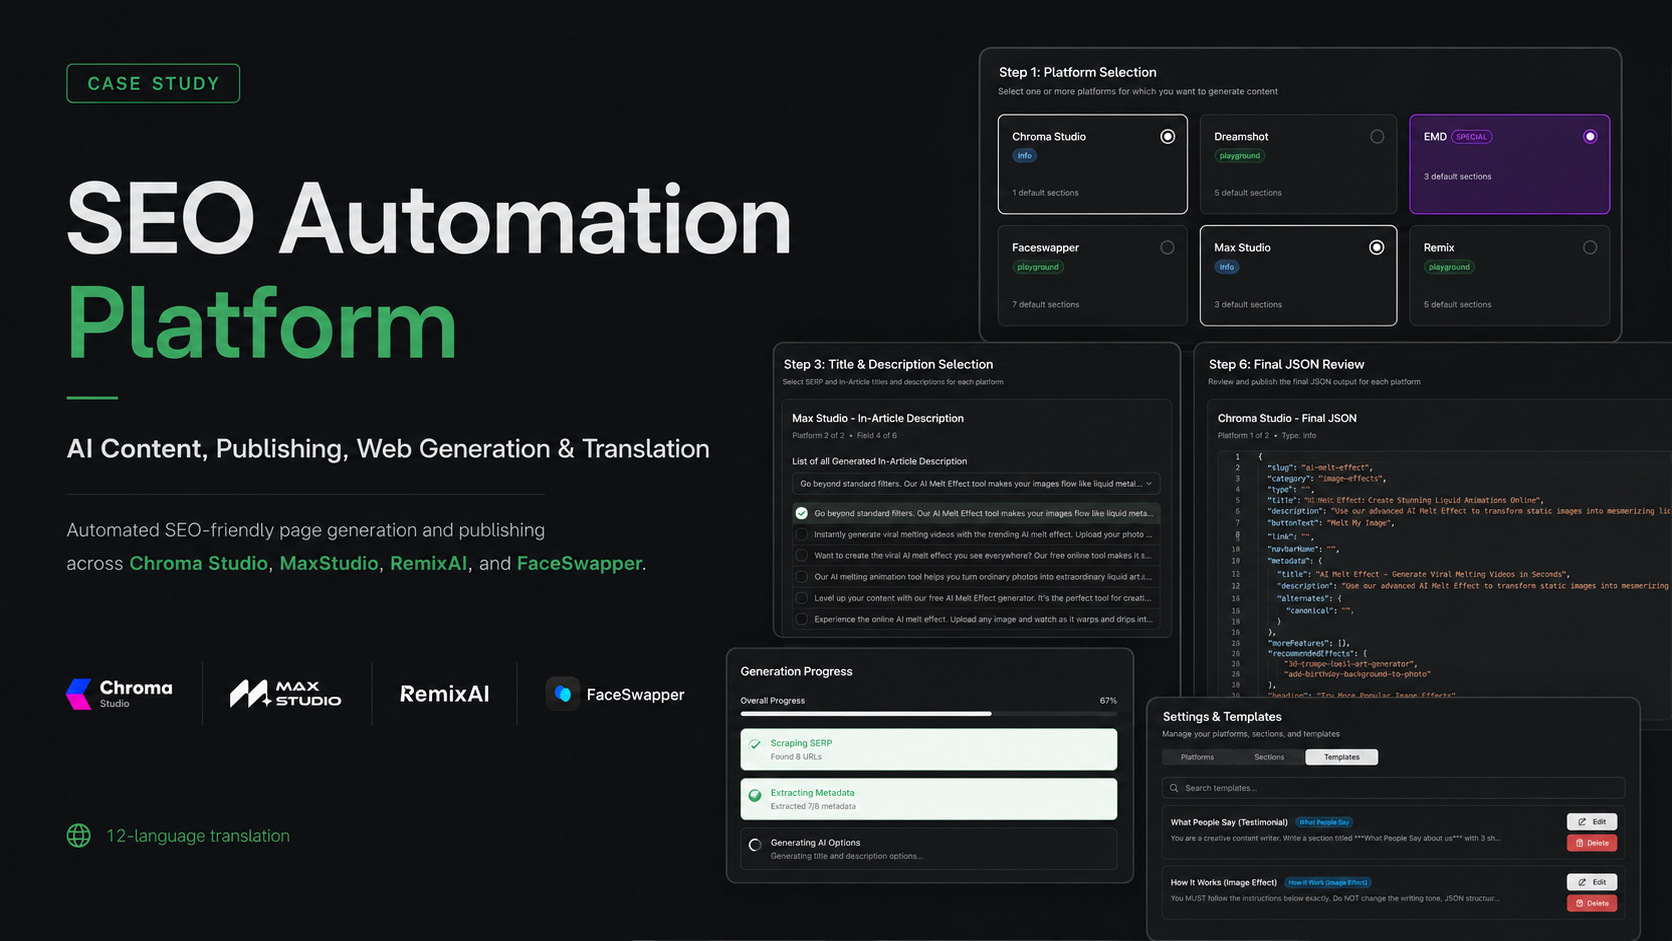Click the Info tag on Chroma Studio card
Screen dimensions: 1672x941
(1025, 156)
